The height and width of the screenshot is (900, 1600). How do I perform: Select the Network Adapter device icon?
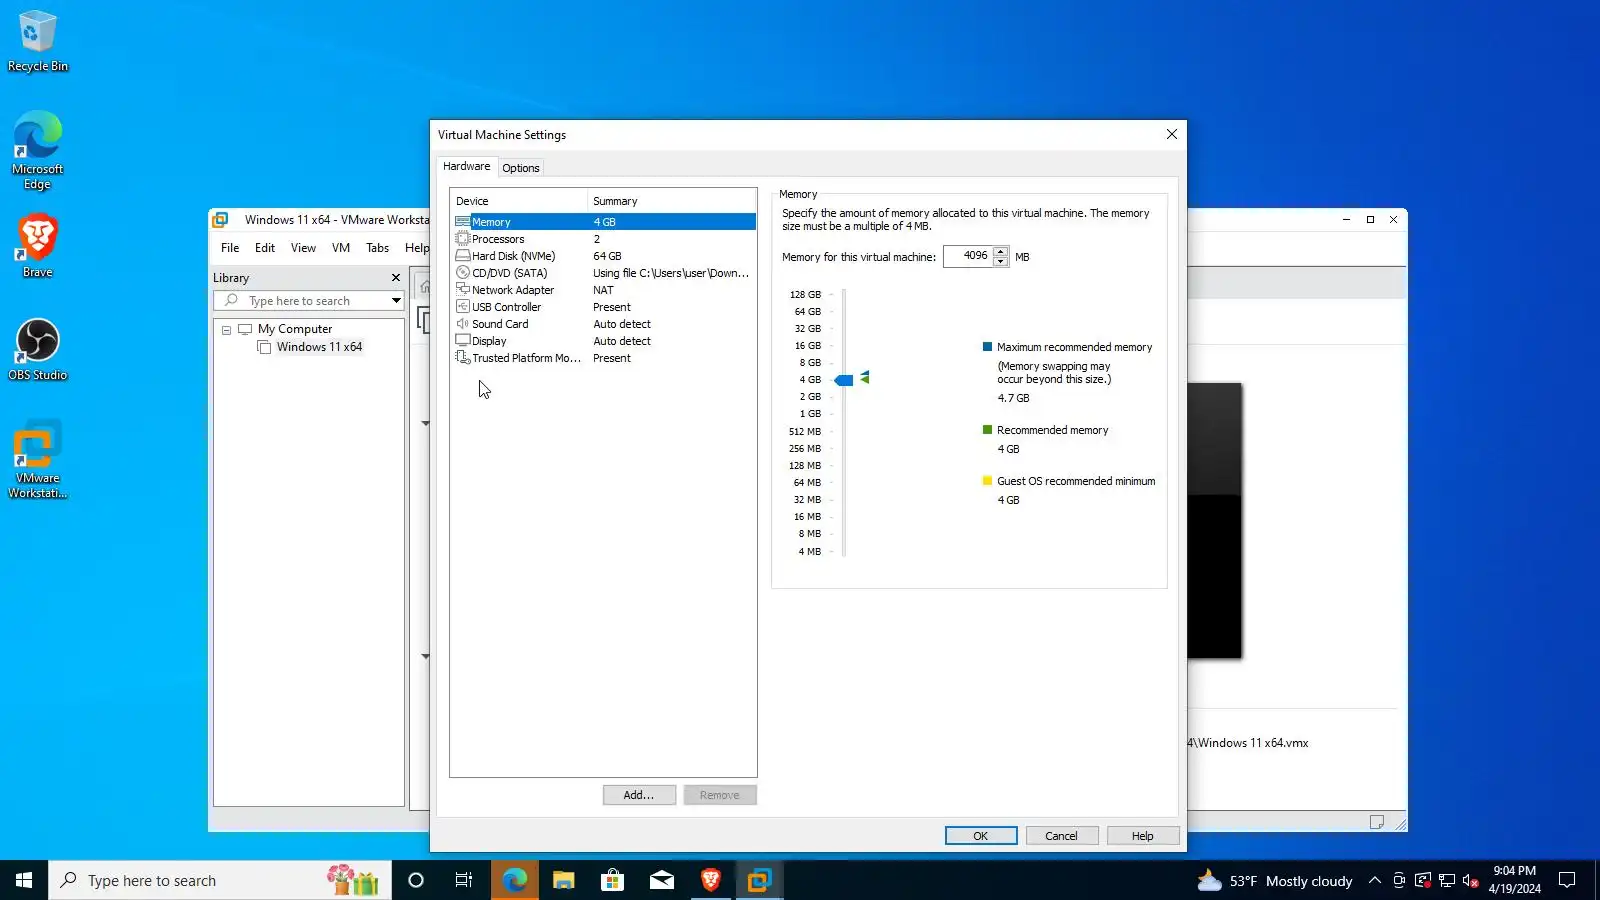point(462,290)
